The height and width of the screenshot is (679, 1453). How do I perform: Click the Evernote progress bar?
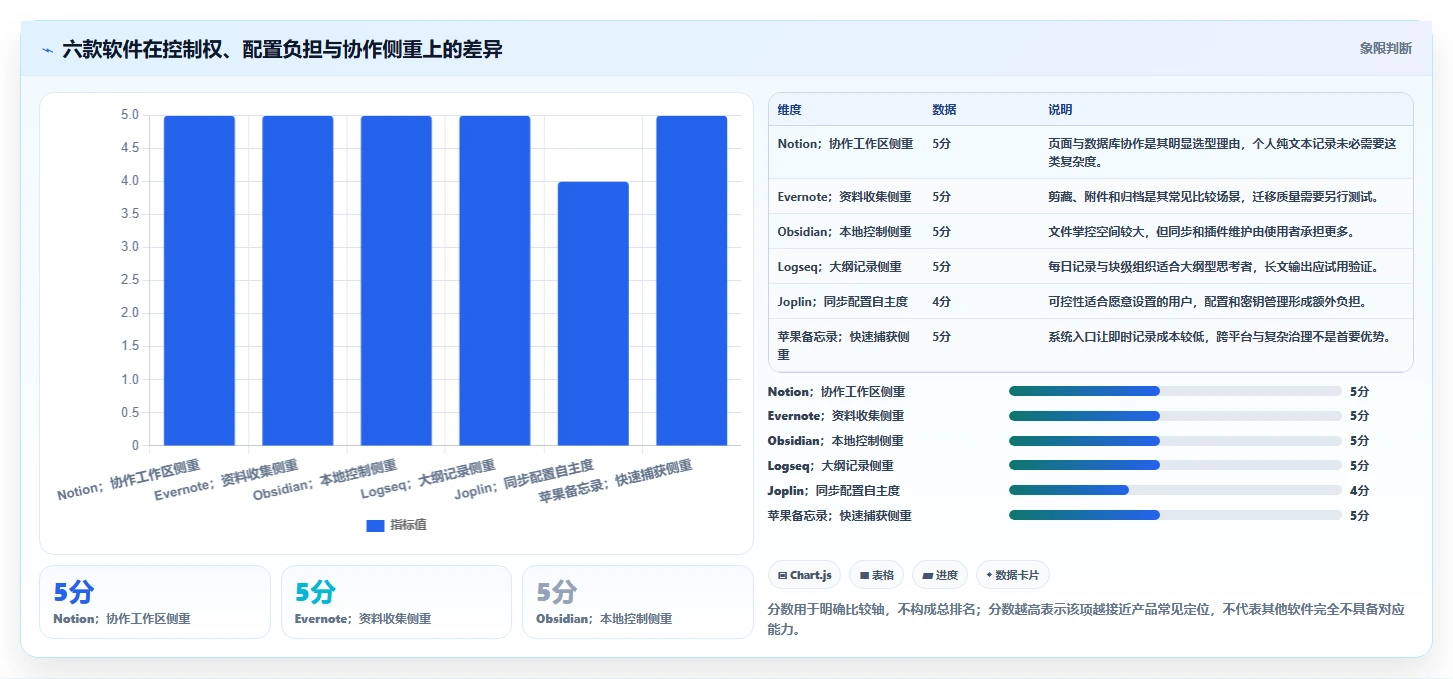[1175, 416]
